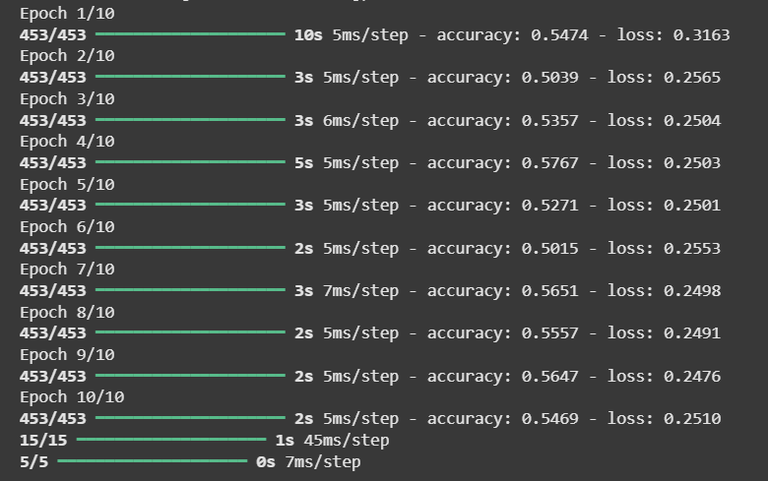Click the Epoch 5/10 label
The width and height of the screenshot is (768, 481).
pos(67,184)
